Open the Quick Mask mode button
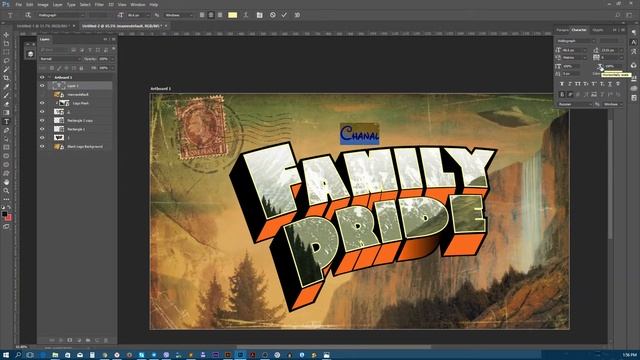The height and width of the screenshot is (360, 640). click(x=6, y=227)
